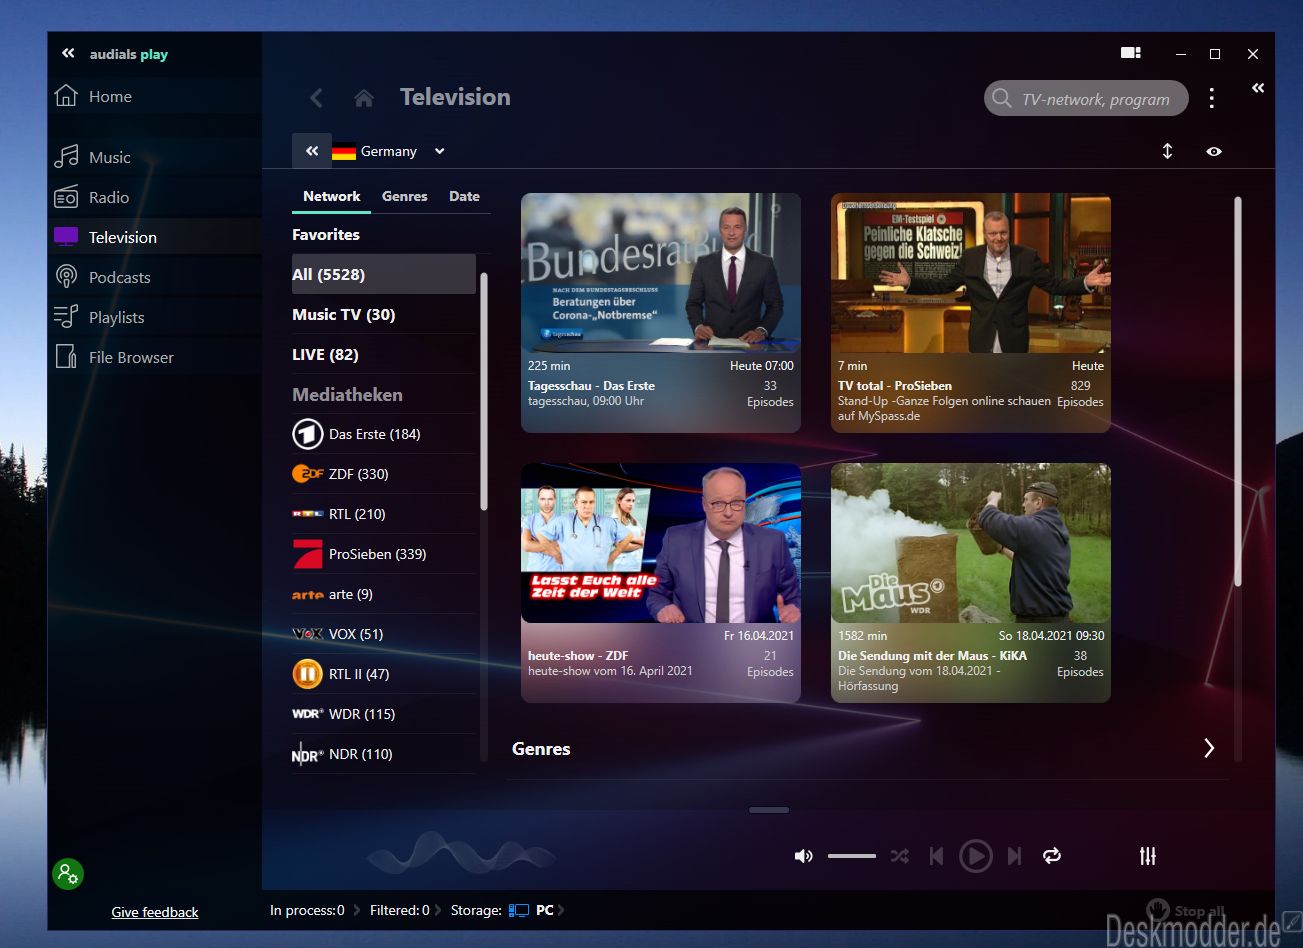
Task: Switch to the Network tab
Action: tap(332, 196)
